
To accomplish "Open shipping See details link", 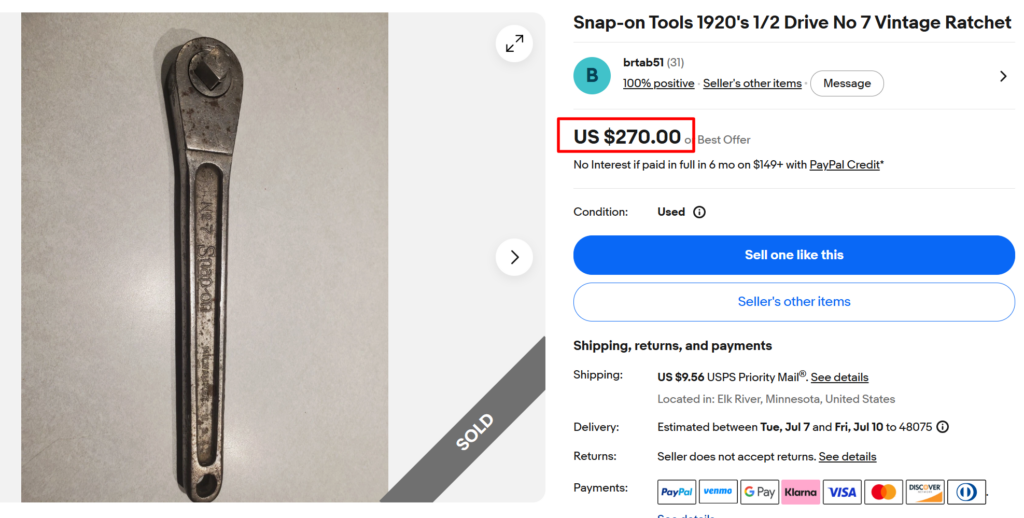I will (x=839, y=378).
